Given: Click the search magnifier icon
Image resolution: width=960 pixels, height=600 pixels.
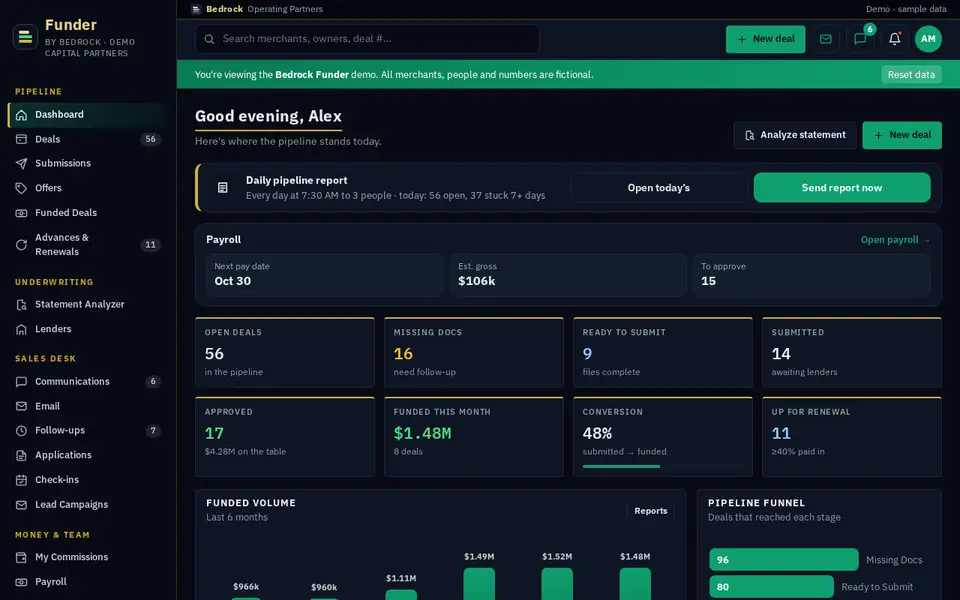Looking at the screenshot, I should coord(209,39).
